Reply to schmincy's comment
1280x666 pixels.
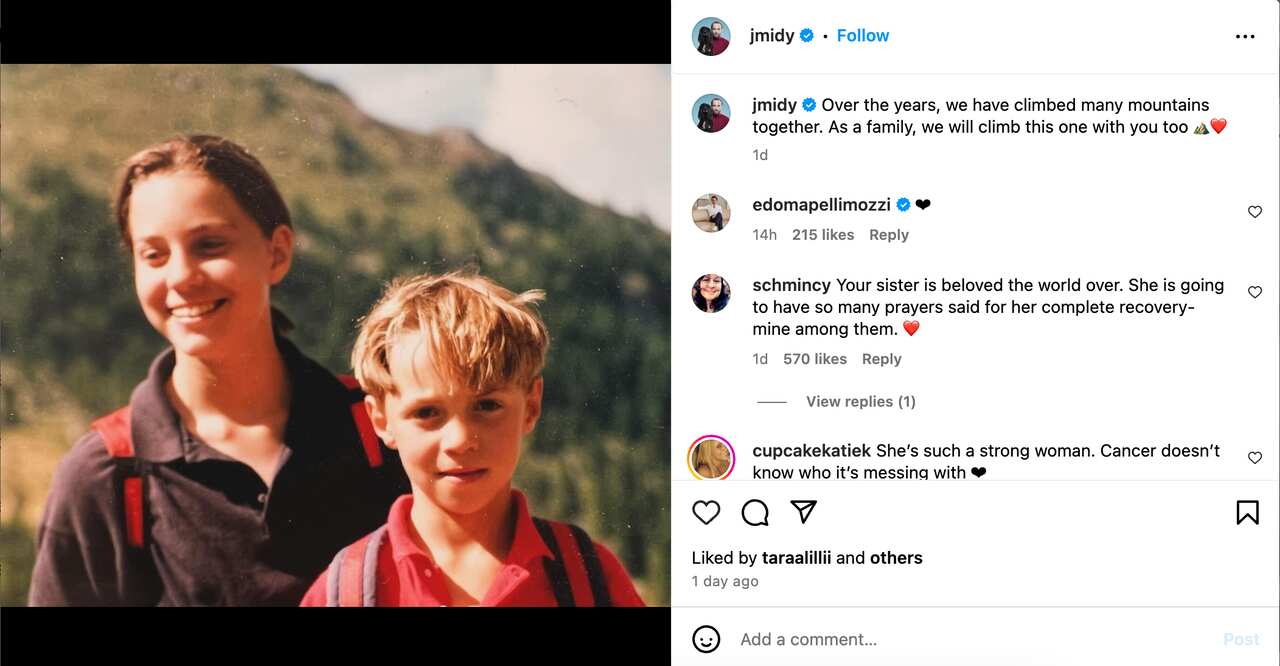(881, 359)
